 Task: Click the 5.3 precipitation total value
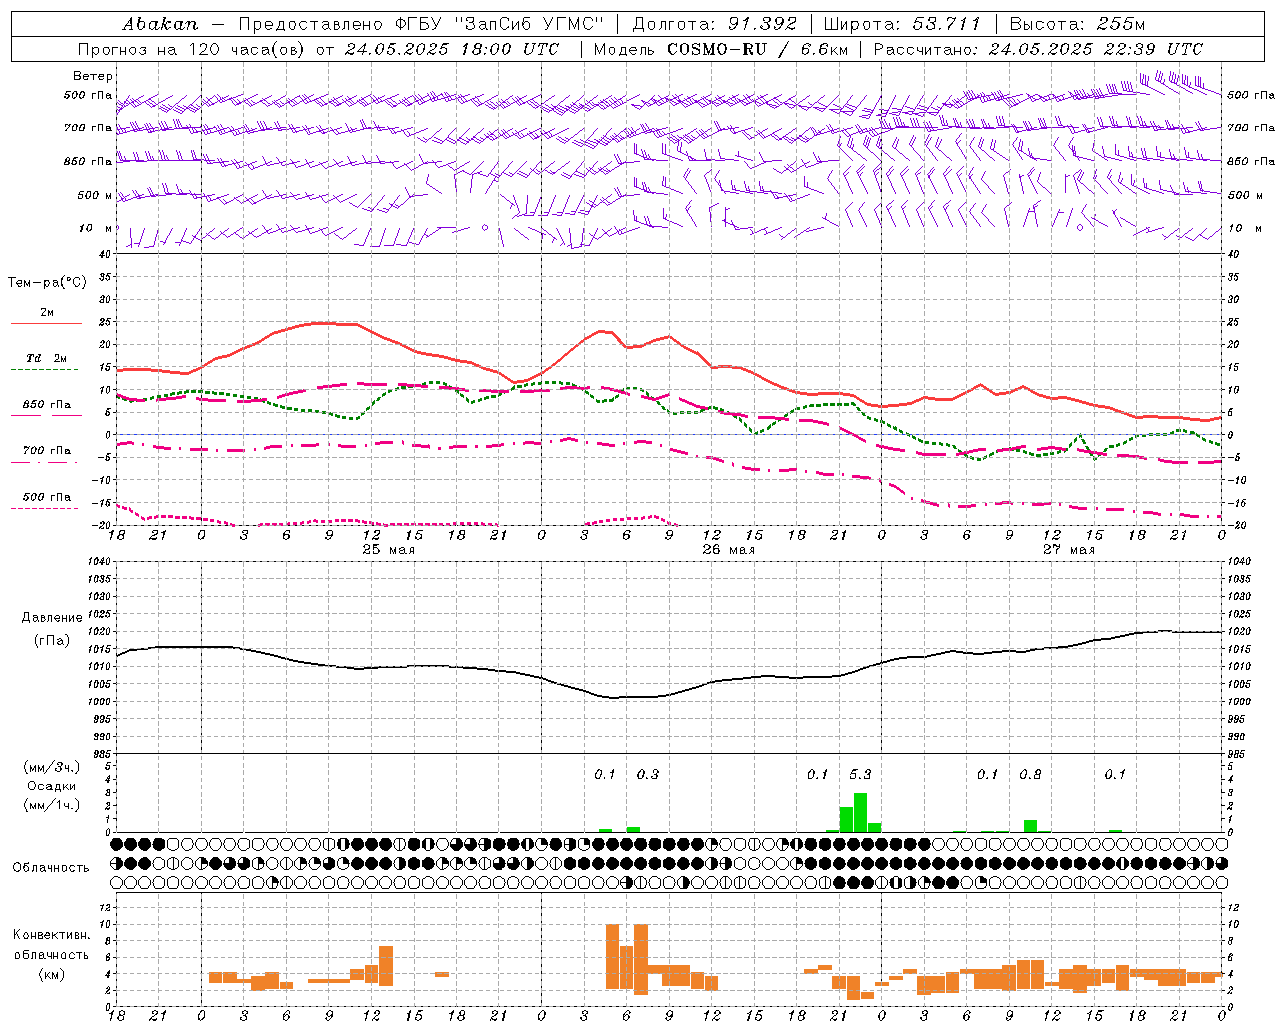point(860,774)
